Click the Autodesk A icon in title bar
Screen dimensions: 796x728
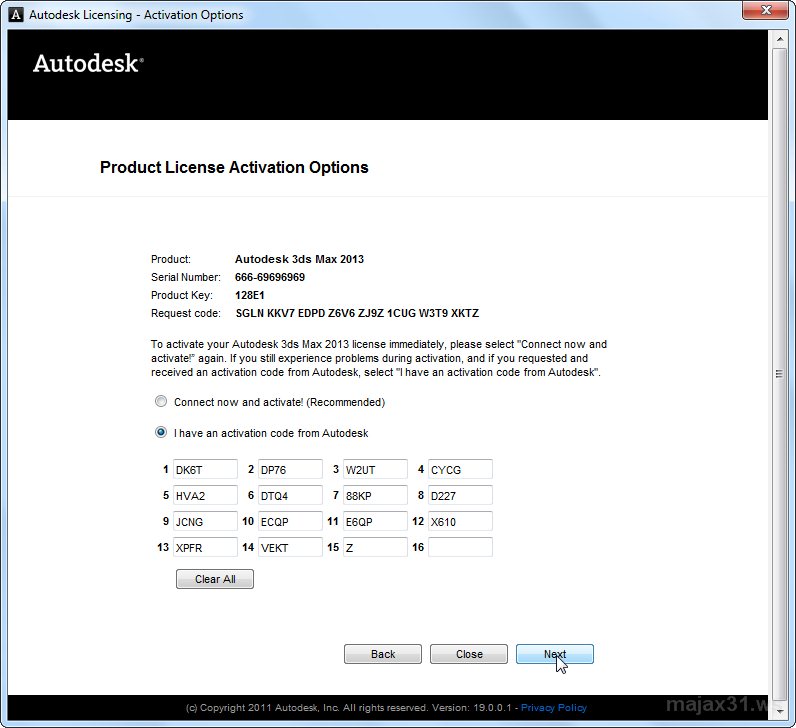(16, 15)
